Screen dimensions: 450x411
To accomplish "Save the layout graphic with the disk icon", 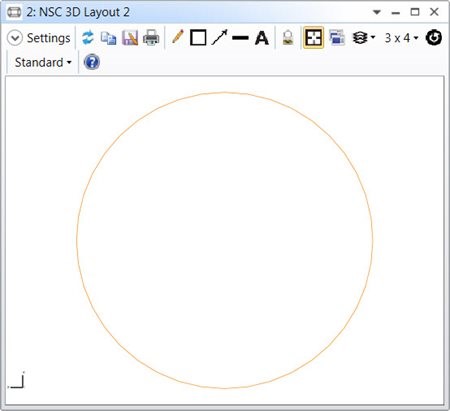I will 130,38.
